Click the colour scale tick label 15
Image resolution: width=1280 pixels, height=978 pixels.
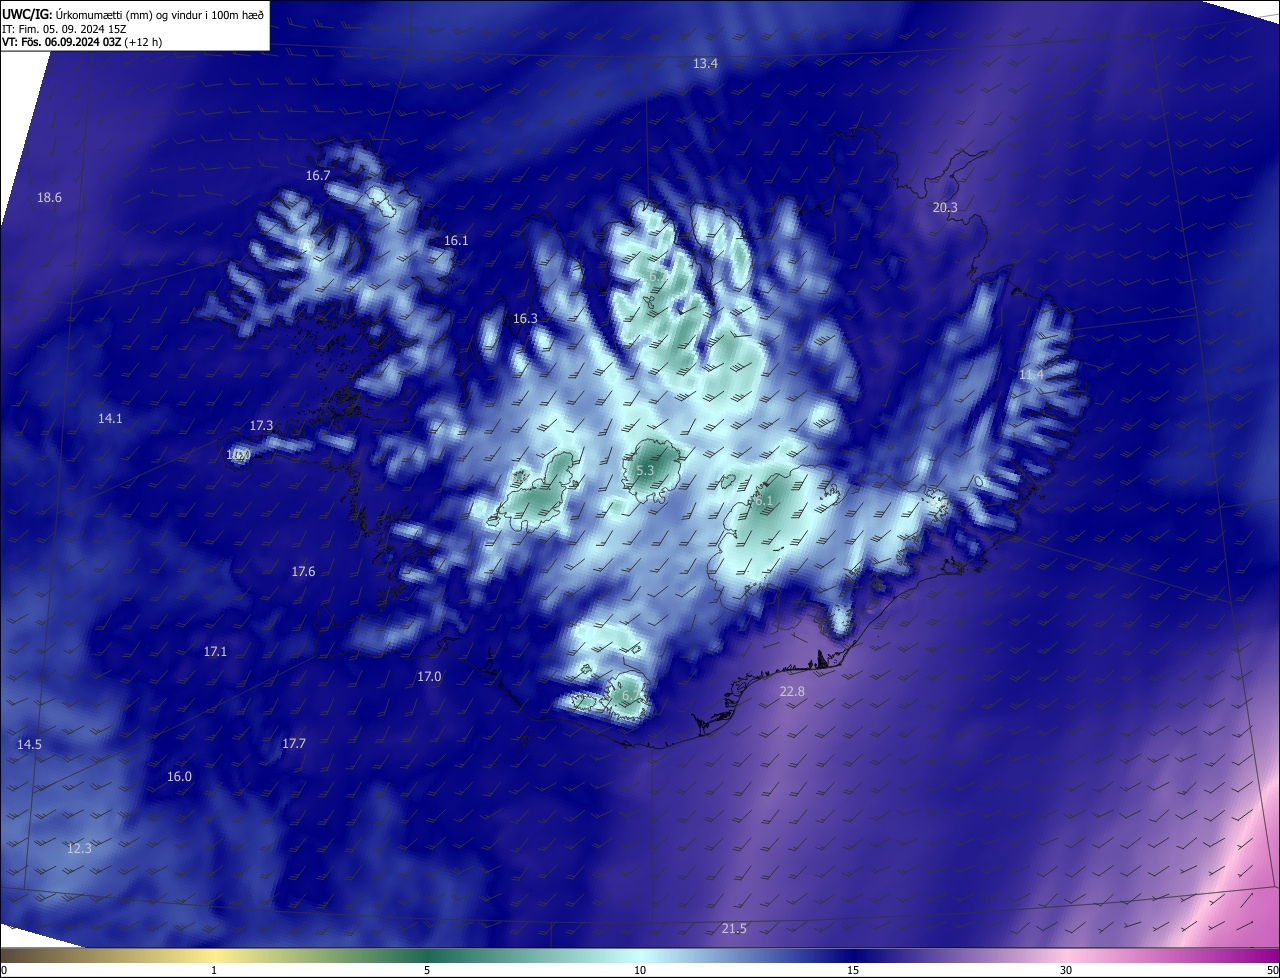pyautogui.click(x=853, y=970)
